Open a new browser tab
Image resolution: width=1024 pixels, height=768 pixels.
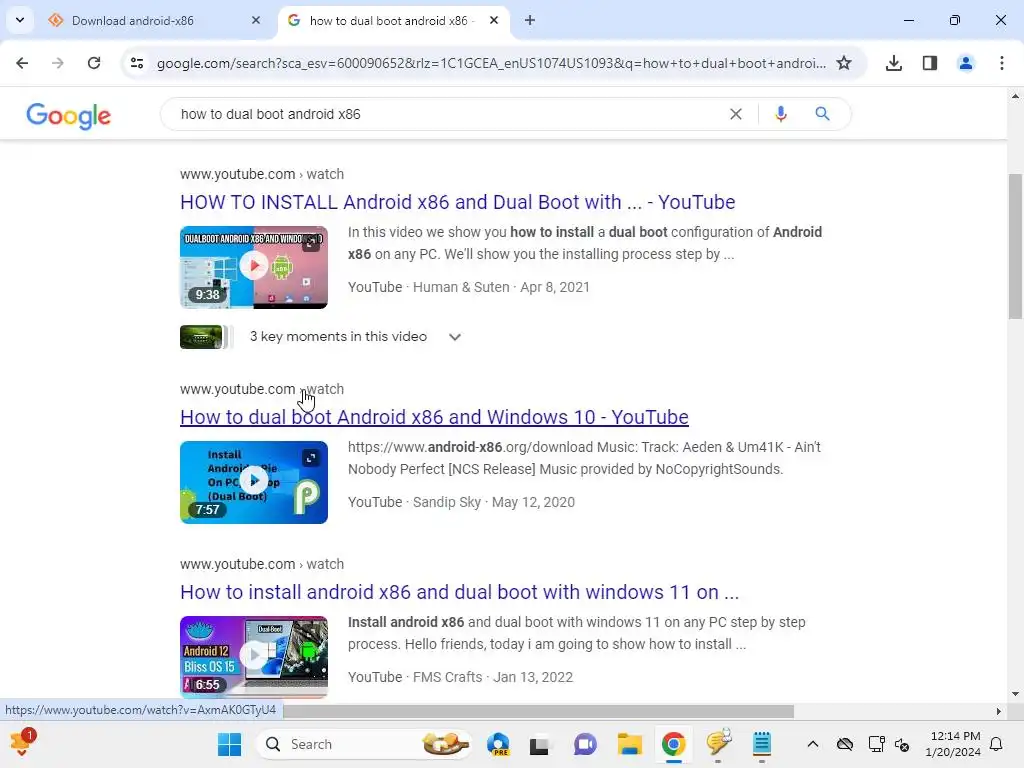[x=530, y=20]
